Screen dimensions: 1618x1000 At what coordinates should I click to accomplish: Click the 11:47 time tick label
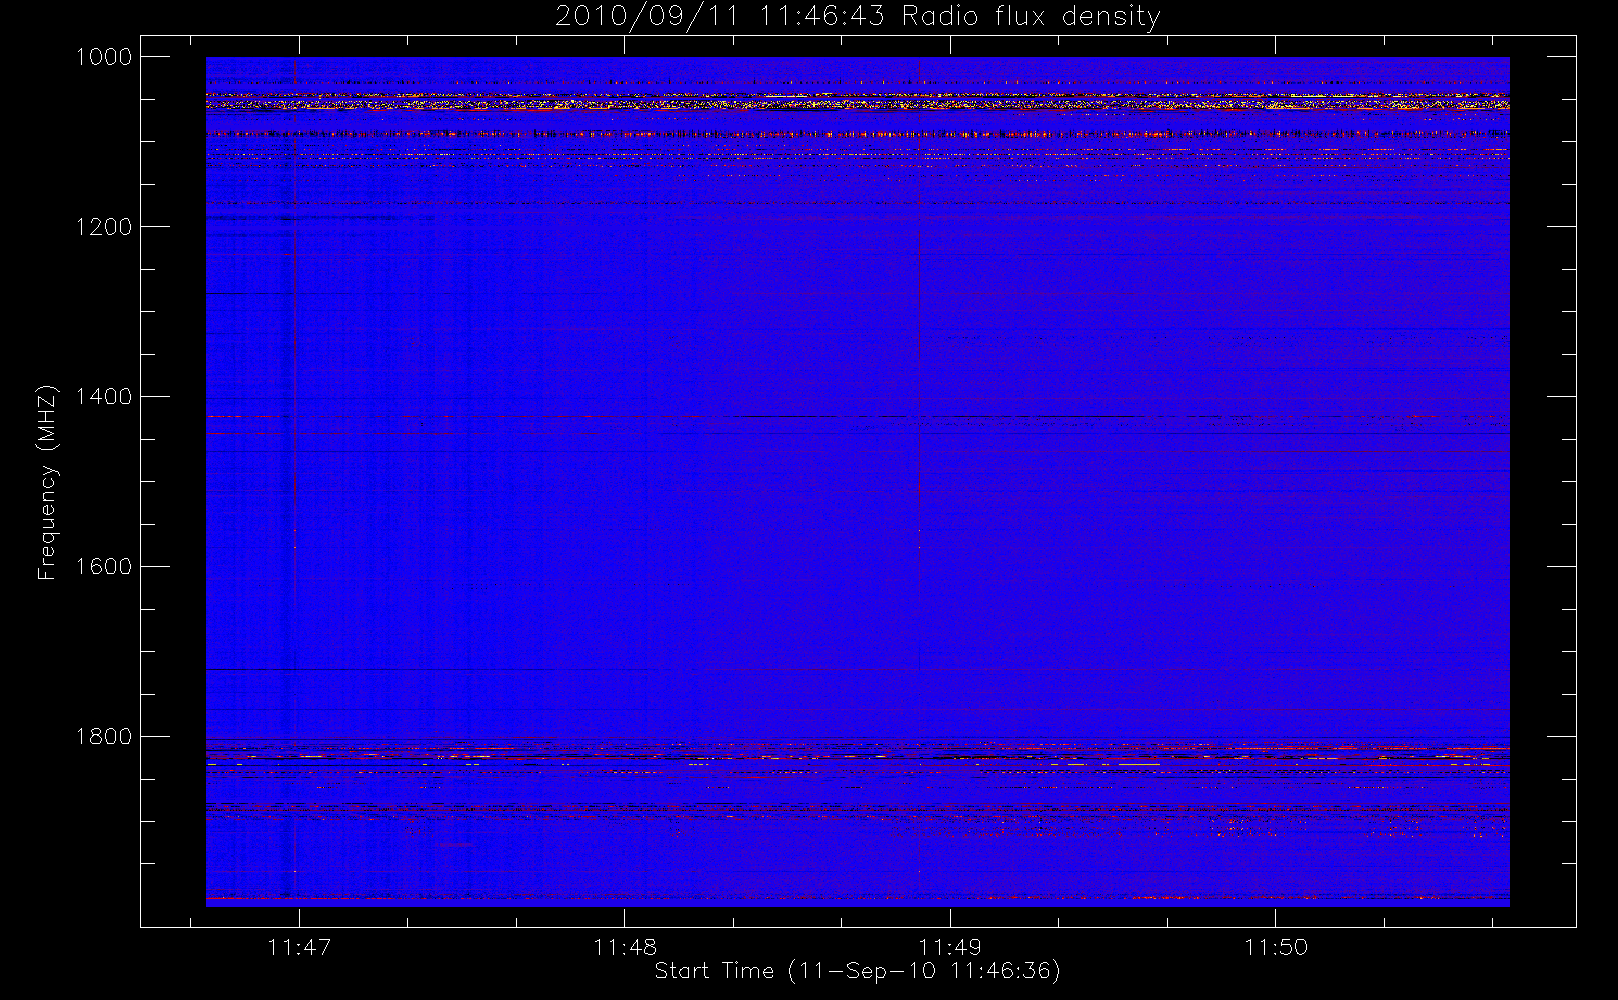299,947
